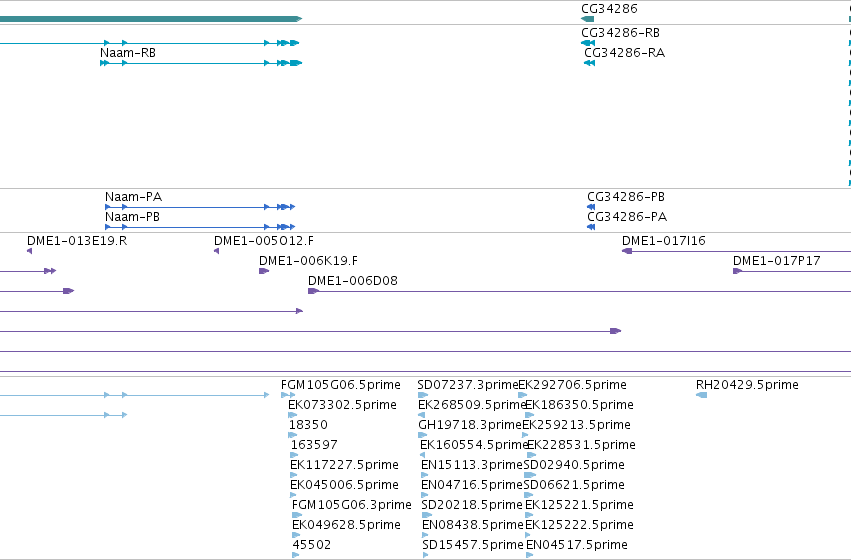Open the EK125221.5prime EST
851x560 pixels.
529,515
